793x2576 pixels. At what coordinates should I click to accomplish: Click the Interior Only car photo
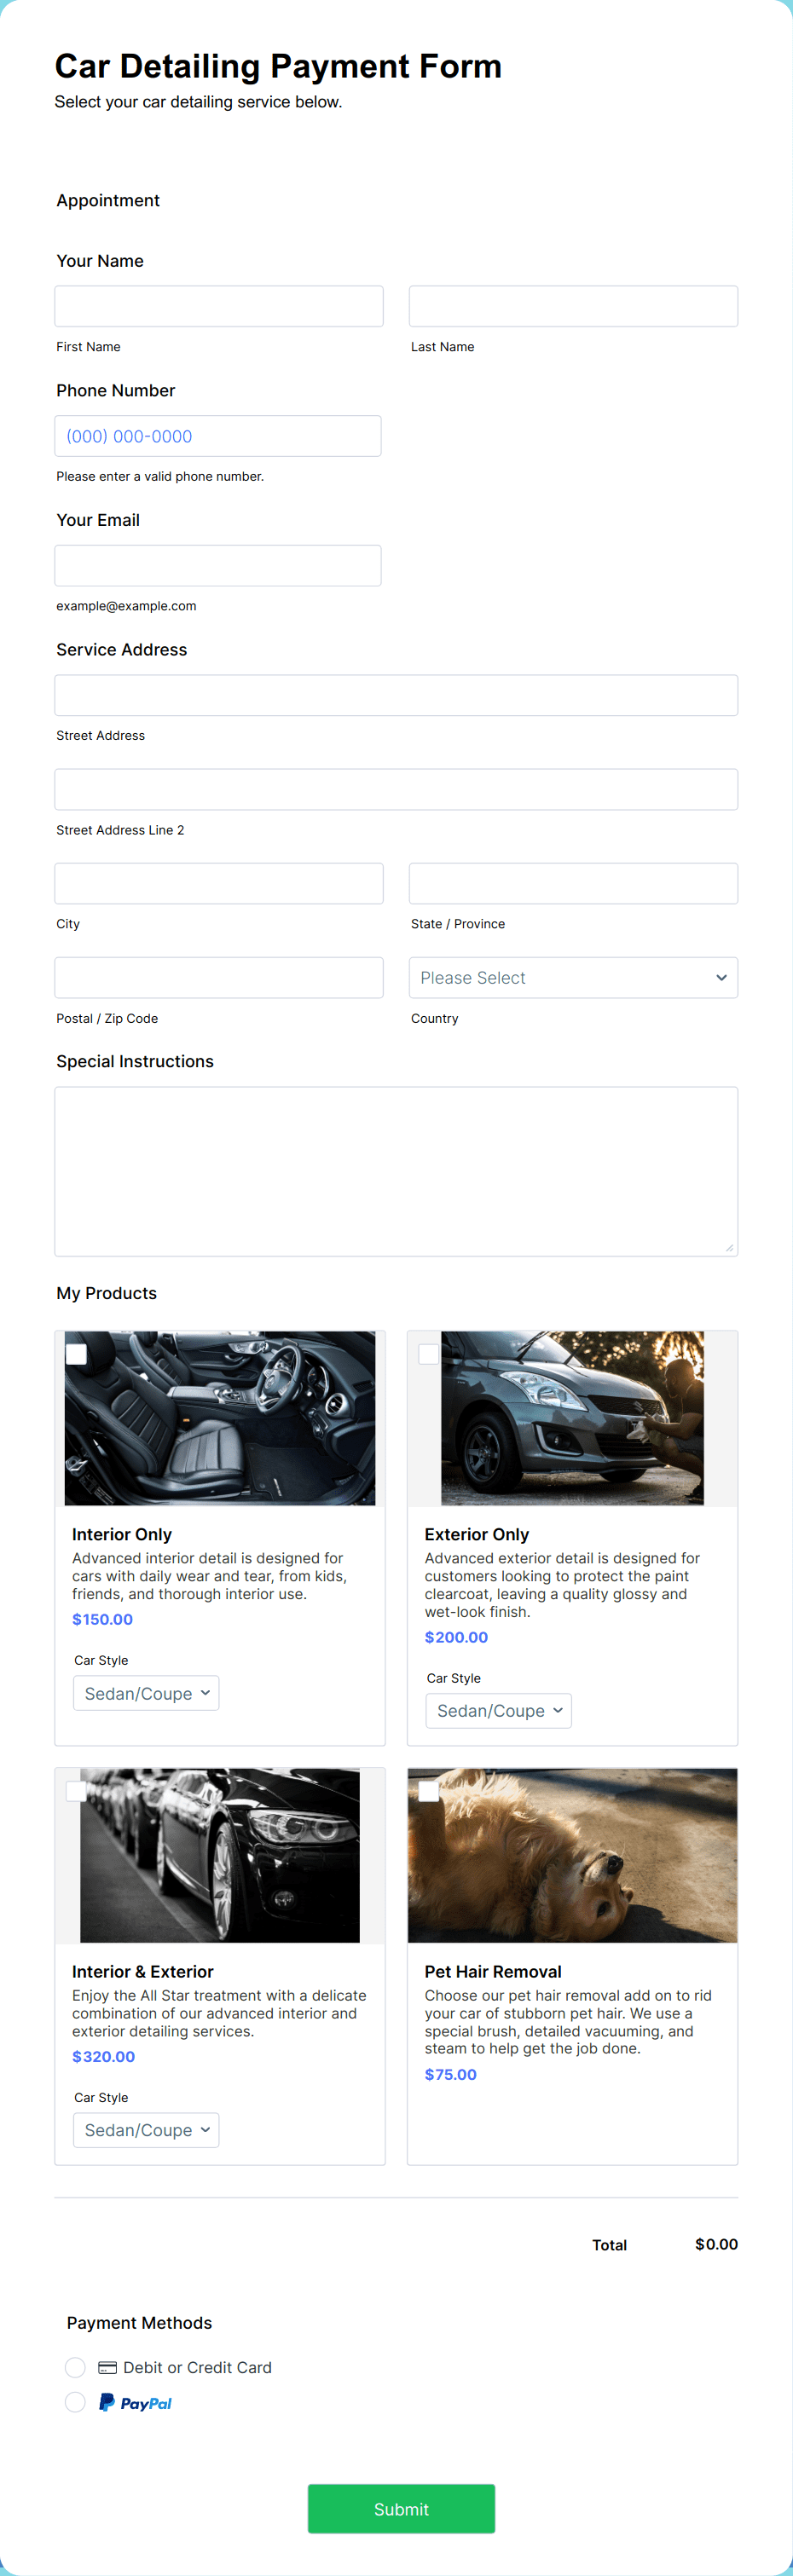(x=220, y=1417)
